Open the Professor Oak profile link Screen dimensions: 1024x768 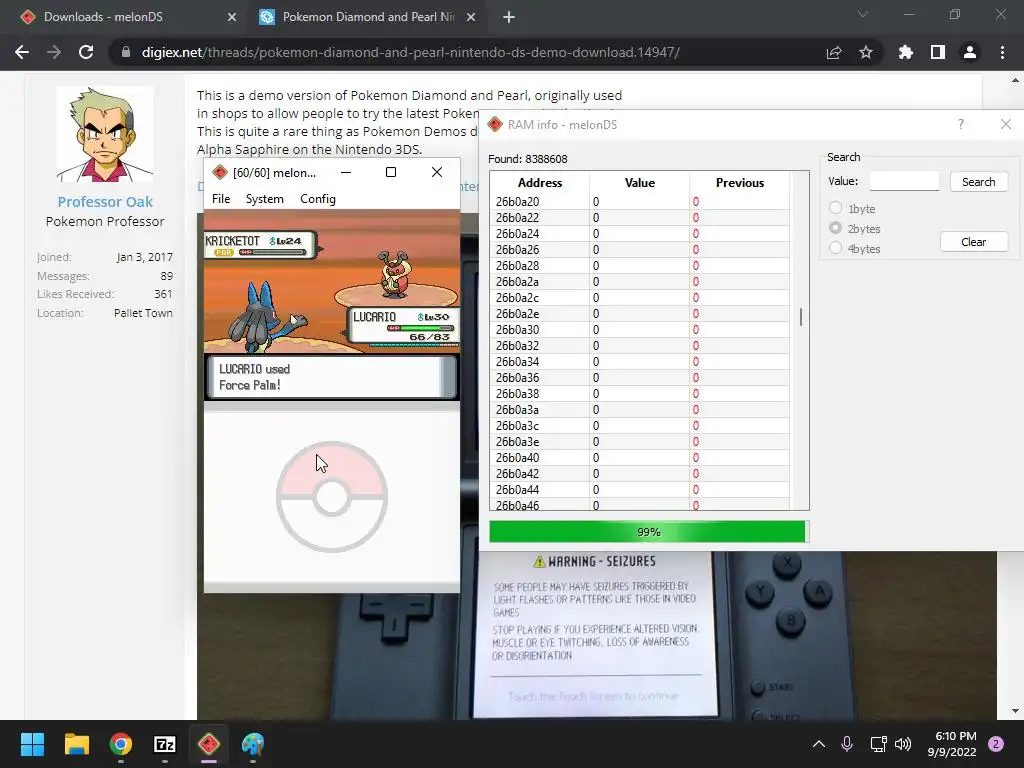[x=105, y=202]
